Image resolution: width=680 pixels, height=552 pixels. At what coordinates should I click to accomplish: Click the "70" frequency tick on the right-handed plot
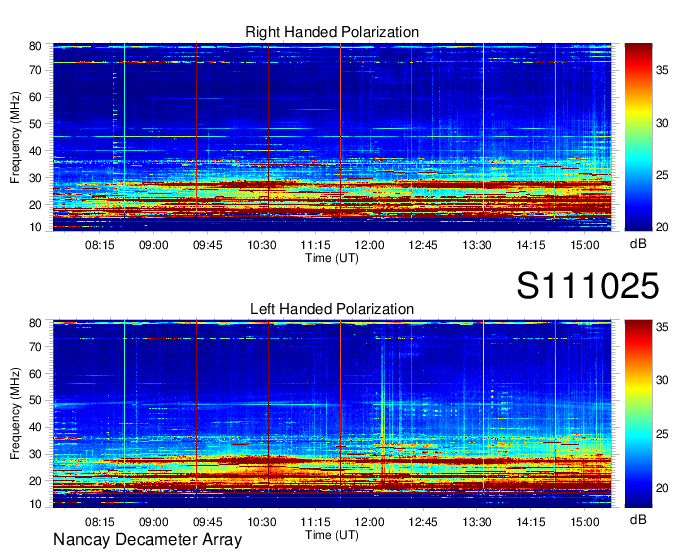pos(35,70)
